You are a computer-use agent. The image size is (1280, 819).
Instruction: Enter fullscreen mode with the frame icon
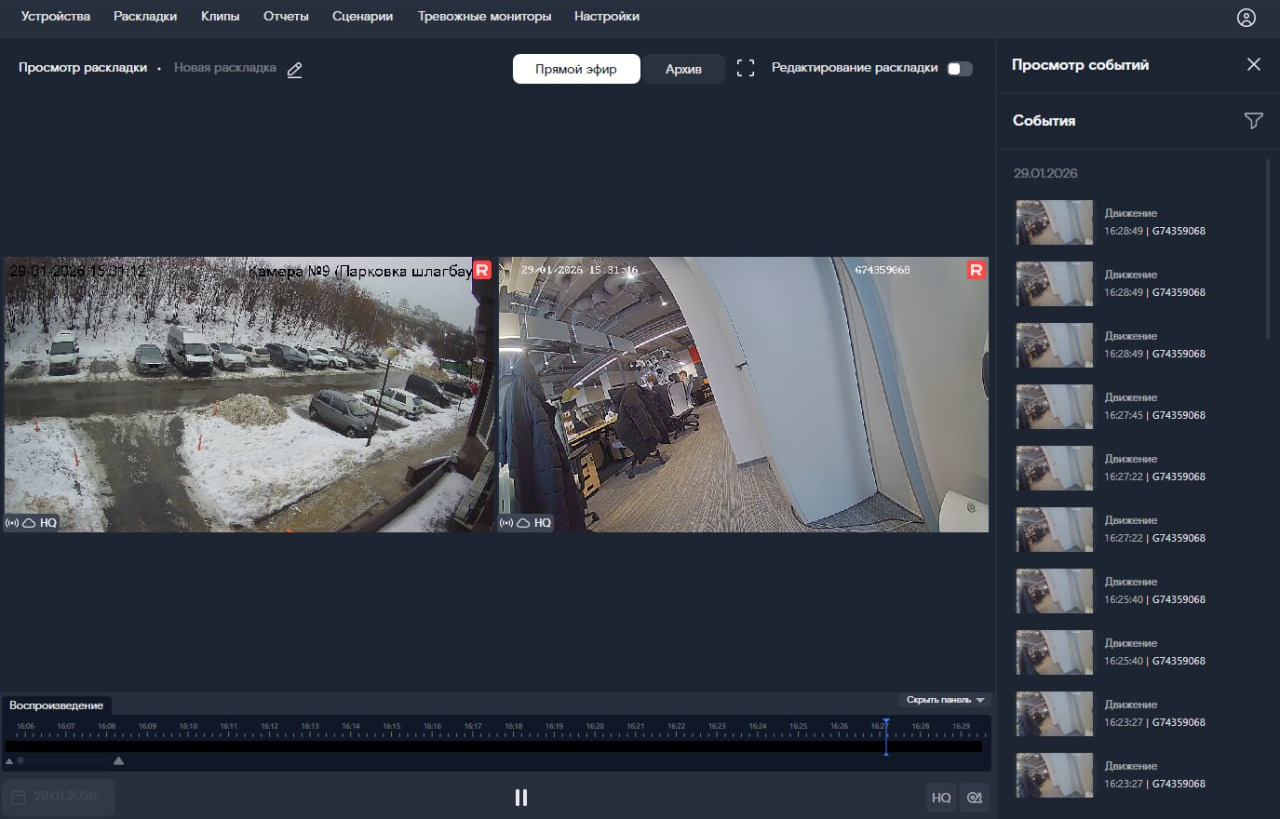point(745,68)
